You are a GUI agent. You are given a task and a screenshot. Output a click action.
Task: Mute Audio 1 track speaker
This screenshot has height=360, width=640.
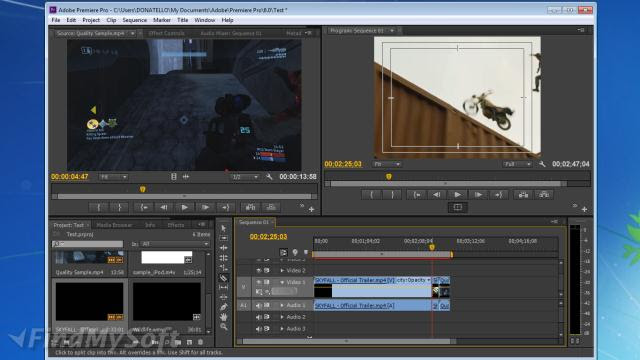tap(258, 305)
